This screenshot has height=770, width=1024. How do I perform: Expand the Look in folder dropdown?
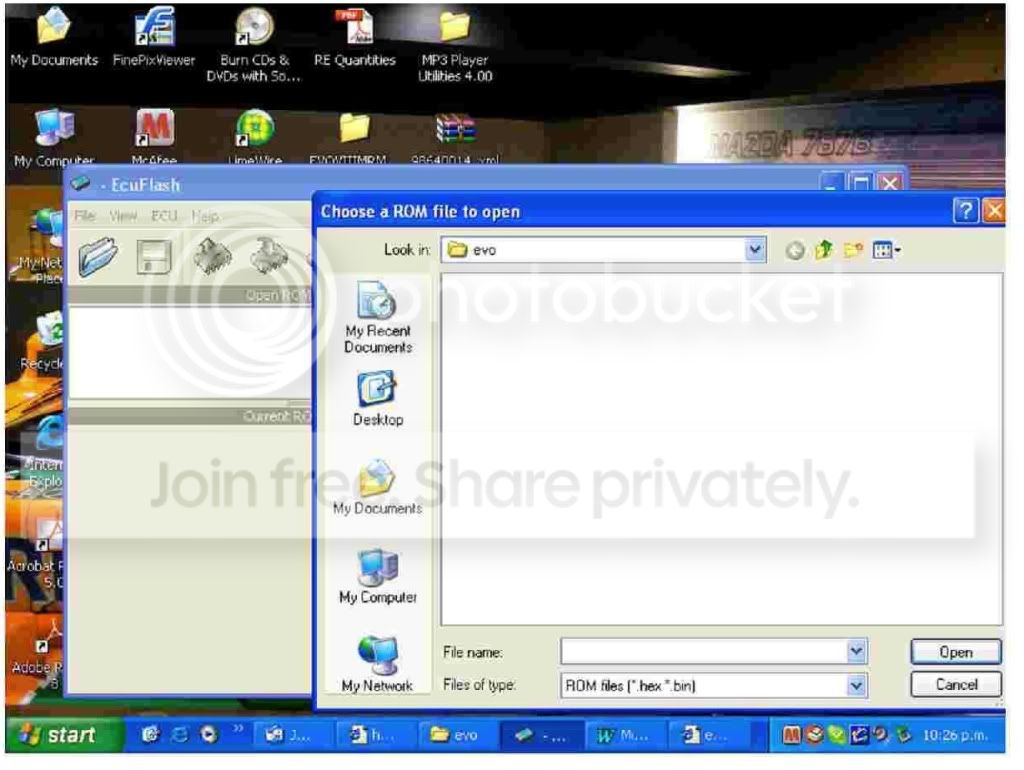(756, 250)
